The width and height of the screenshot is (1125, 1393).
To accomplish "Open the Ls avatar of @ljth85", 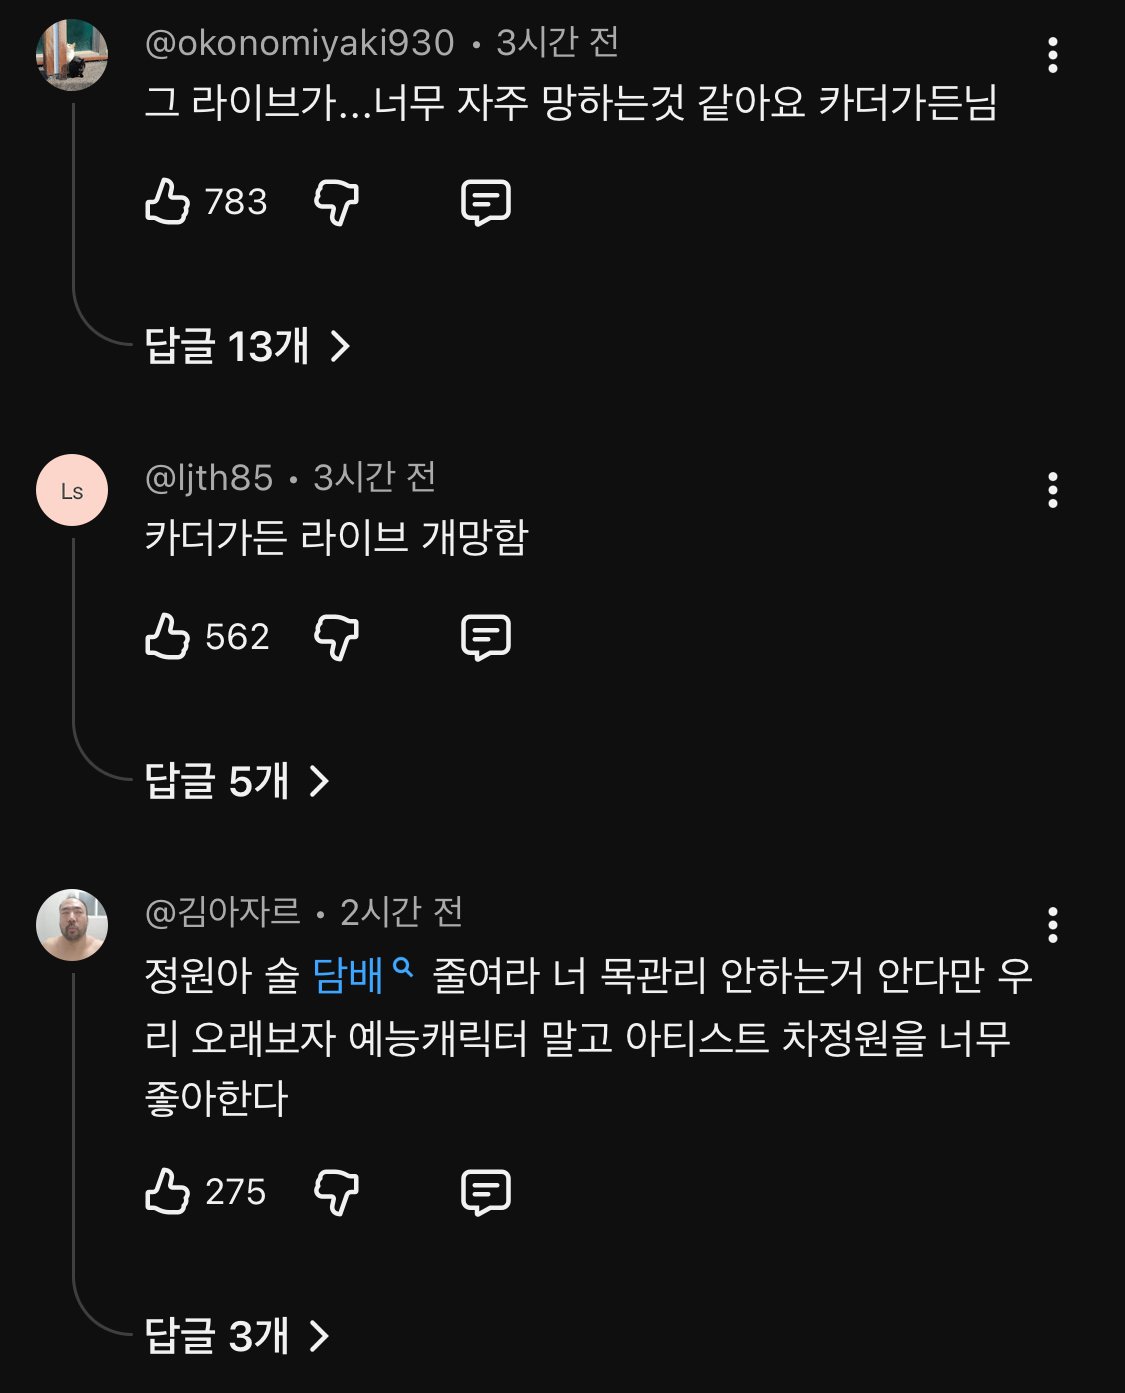I will (72, 490).
